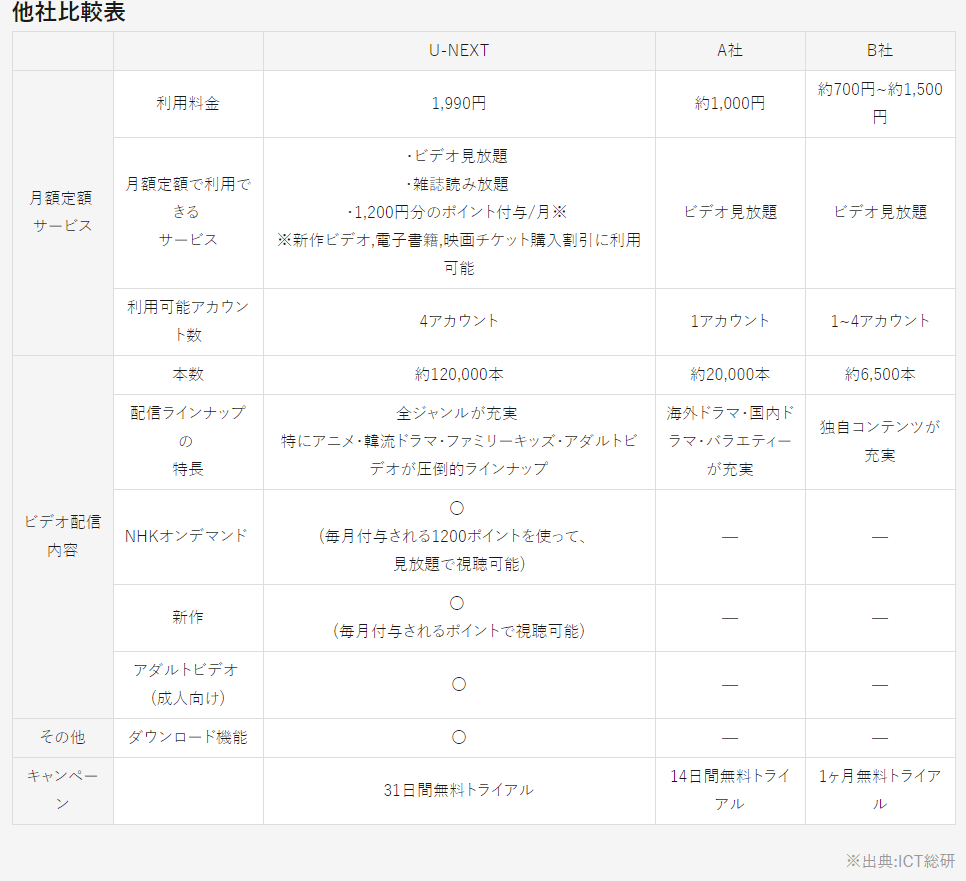The image size is (966, 881).
Task: Select the 14日間無料トライアル cell
Action: 730,790
